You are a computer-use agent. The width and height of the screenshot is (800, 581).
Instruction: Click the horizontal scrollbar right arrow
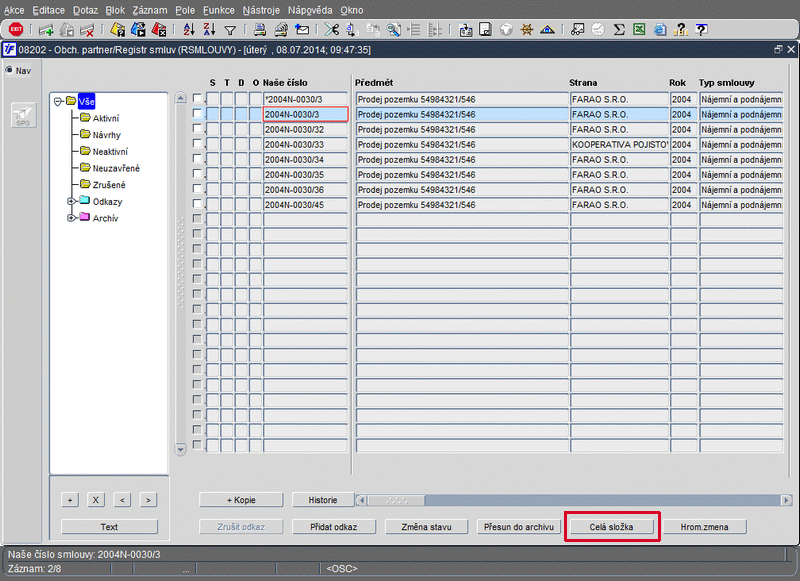[787, 500]
